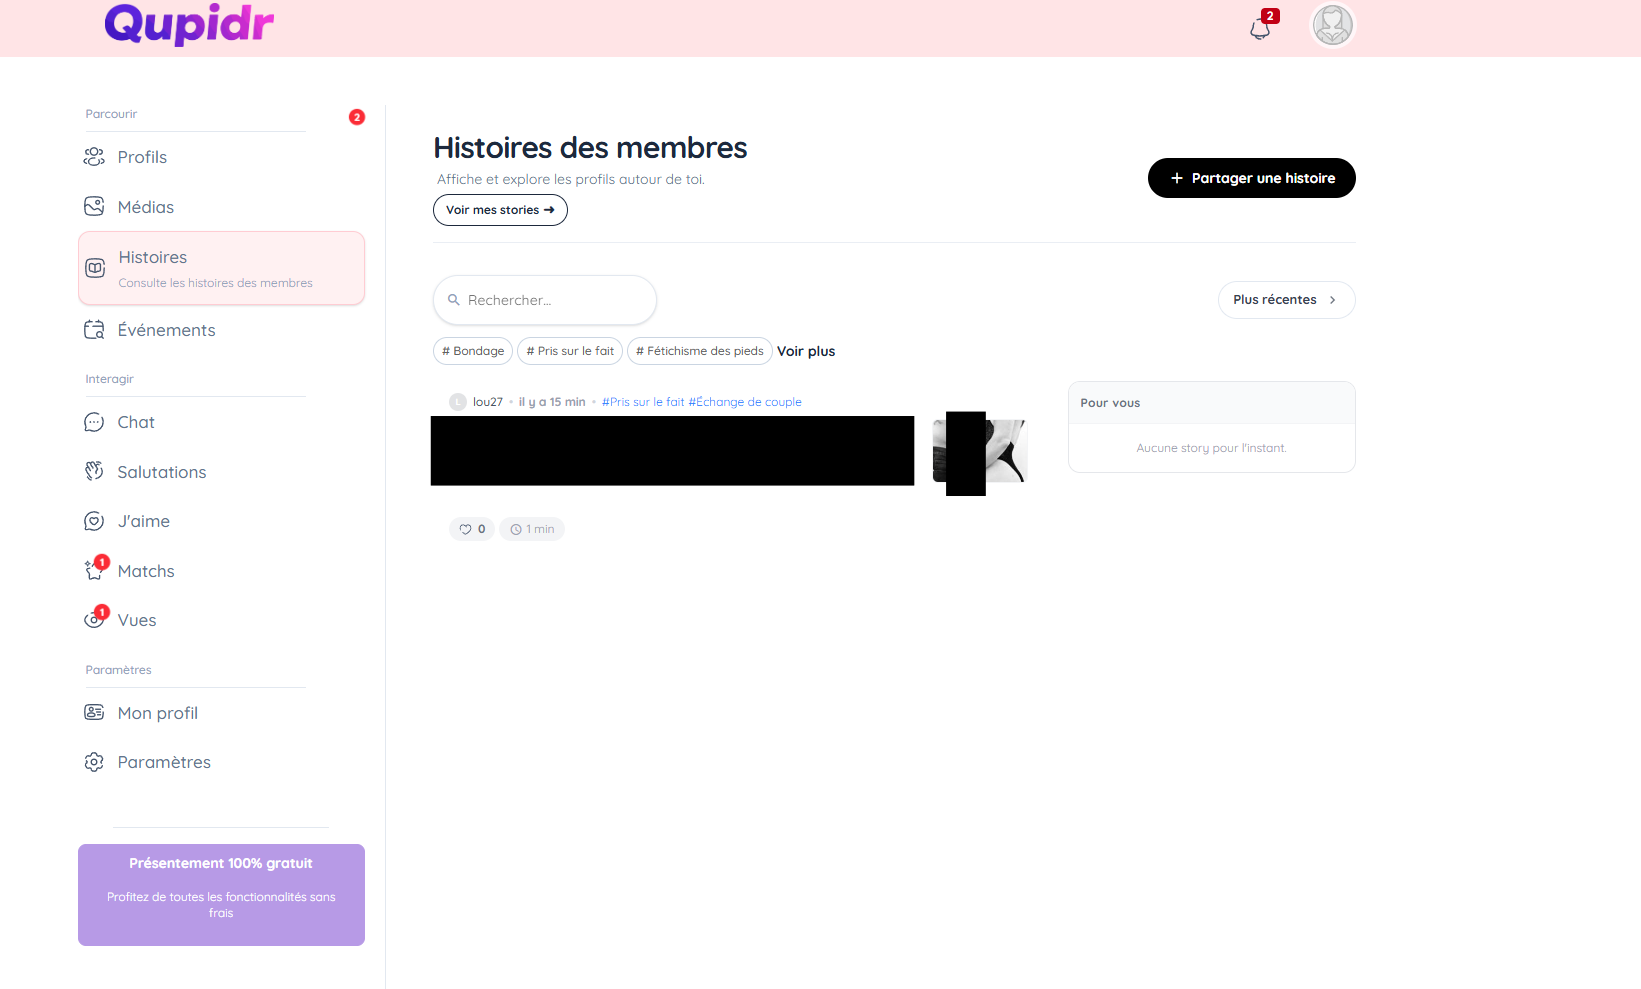The image size is (1641, 989).
Task: Click the Chat bubble icon
Action: [x=94, y=422]
